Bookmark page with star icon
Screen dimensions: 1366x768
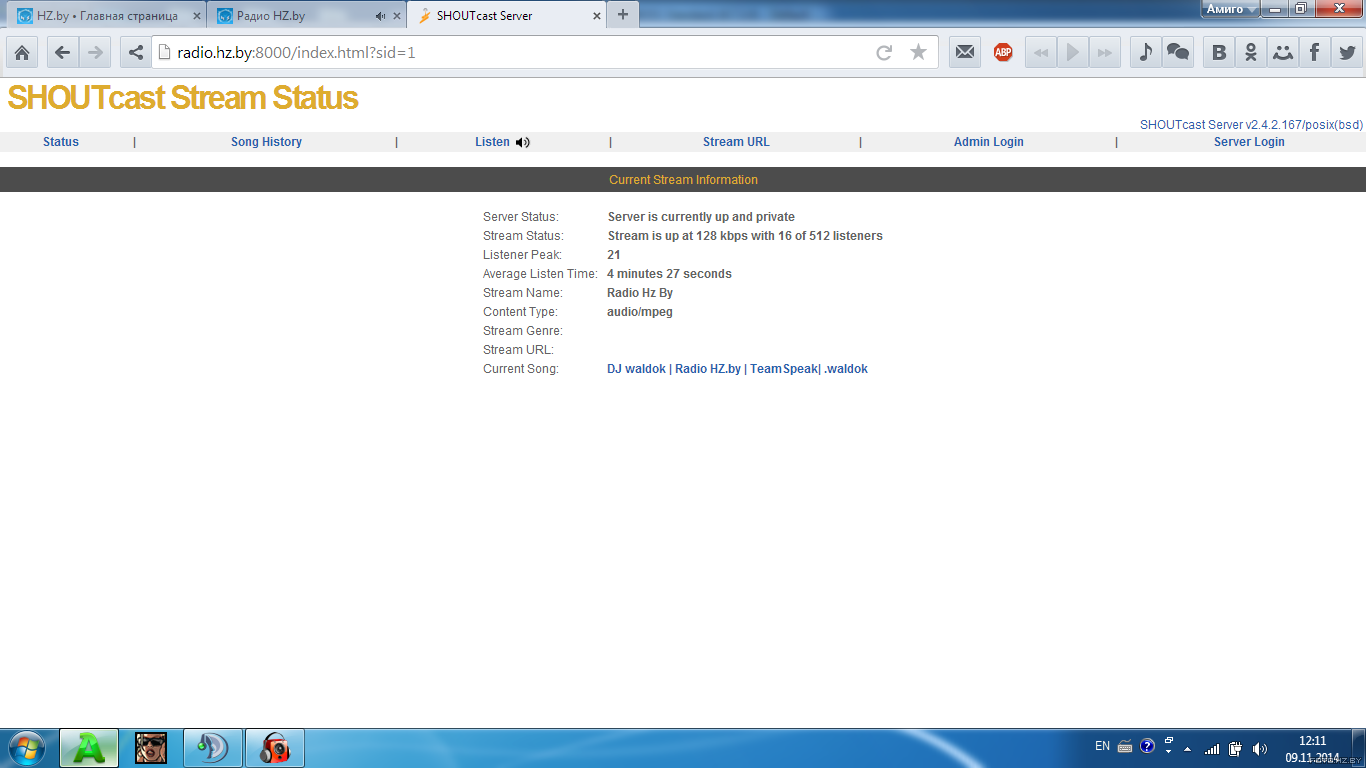click(x=918, y=52)
